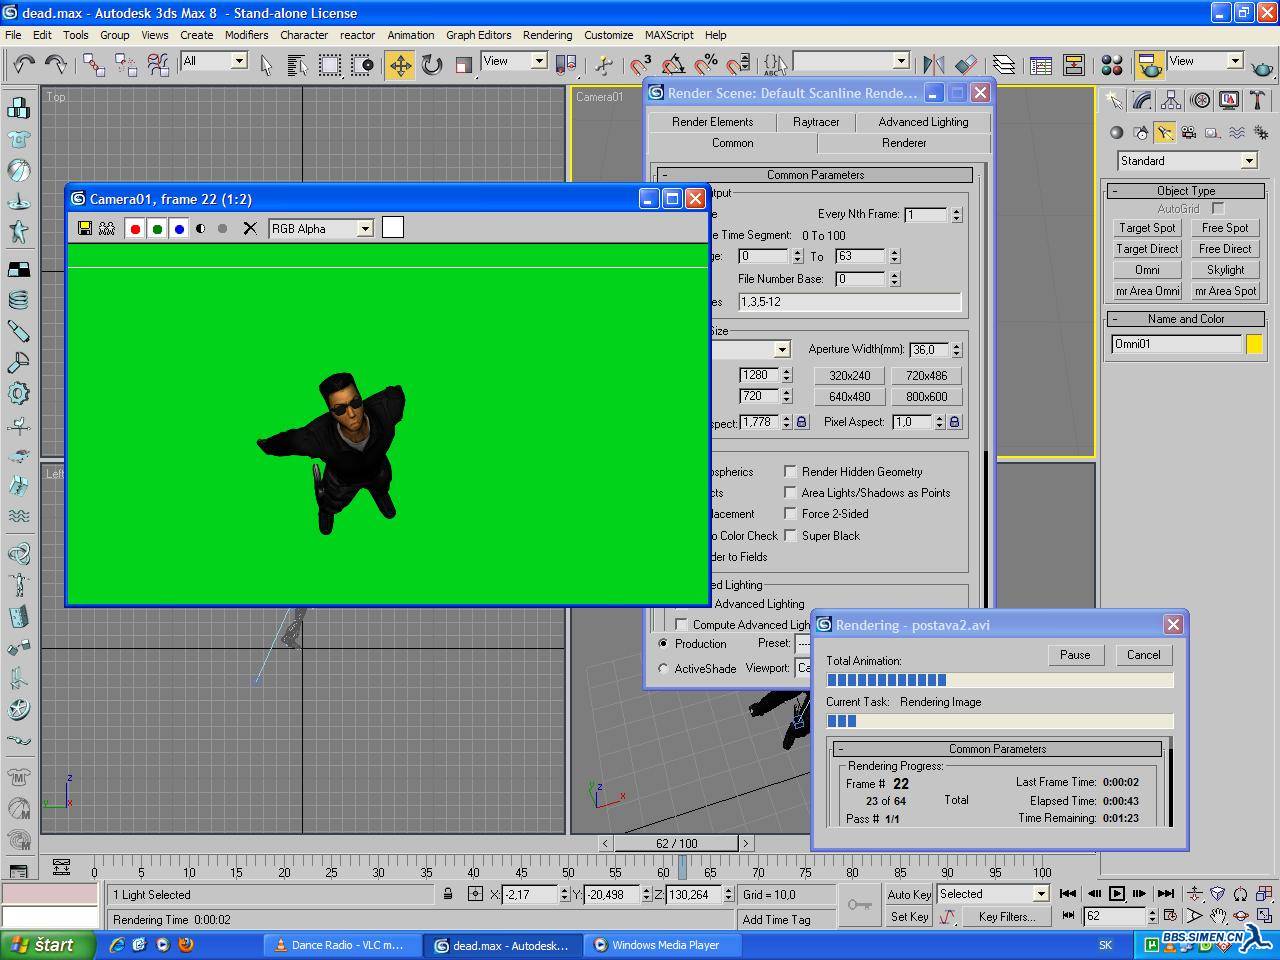Click the yellow Omni01 object color swatch
Viewport: 1280px width, 960px height.
coord(1254,344)
